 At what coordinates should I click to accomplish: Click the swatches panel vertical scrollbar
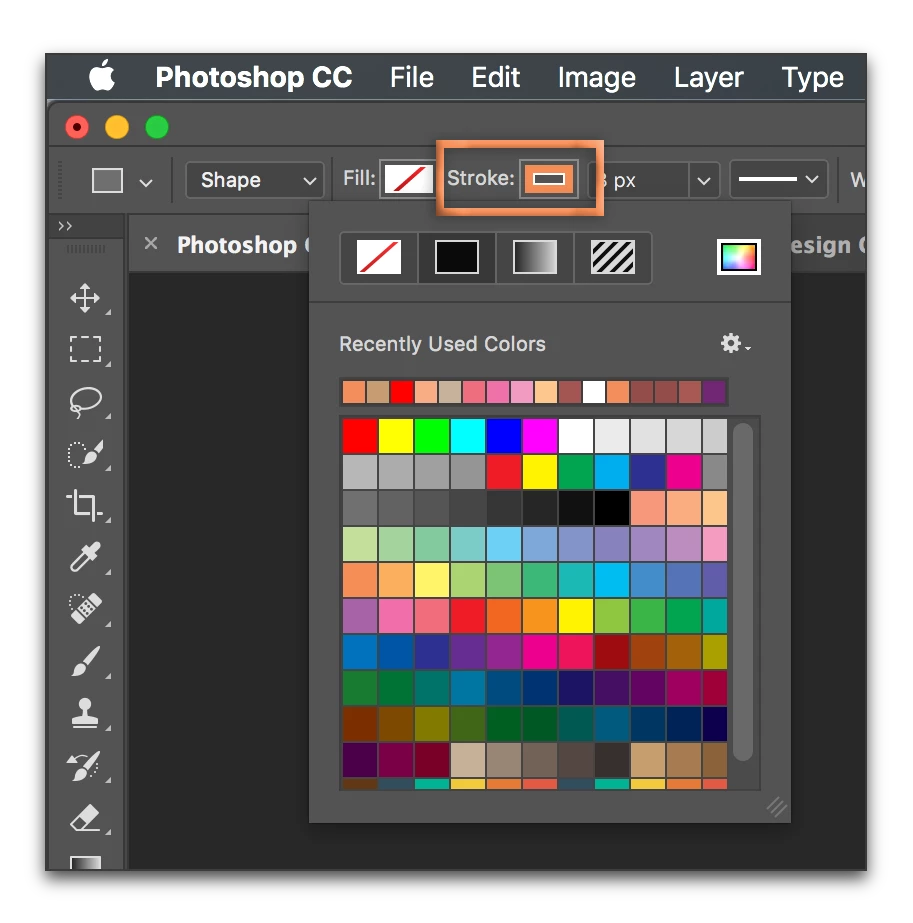(x=743, y=592)
